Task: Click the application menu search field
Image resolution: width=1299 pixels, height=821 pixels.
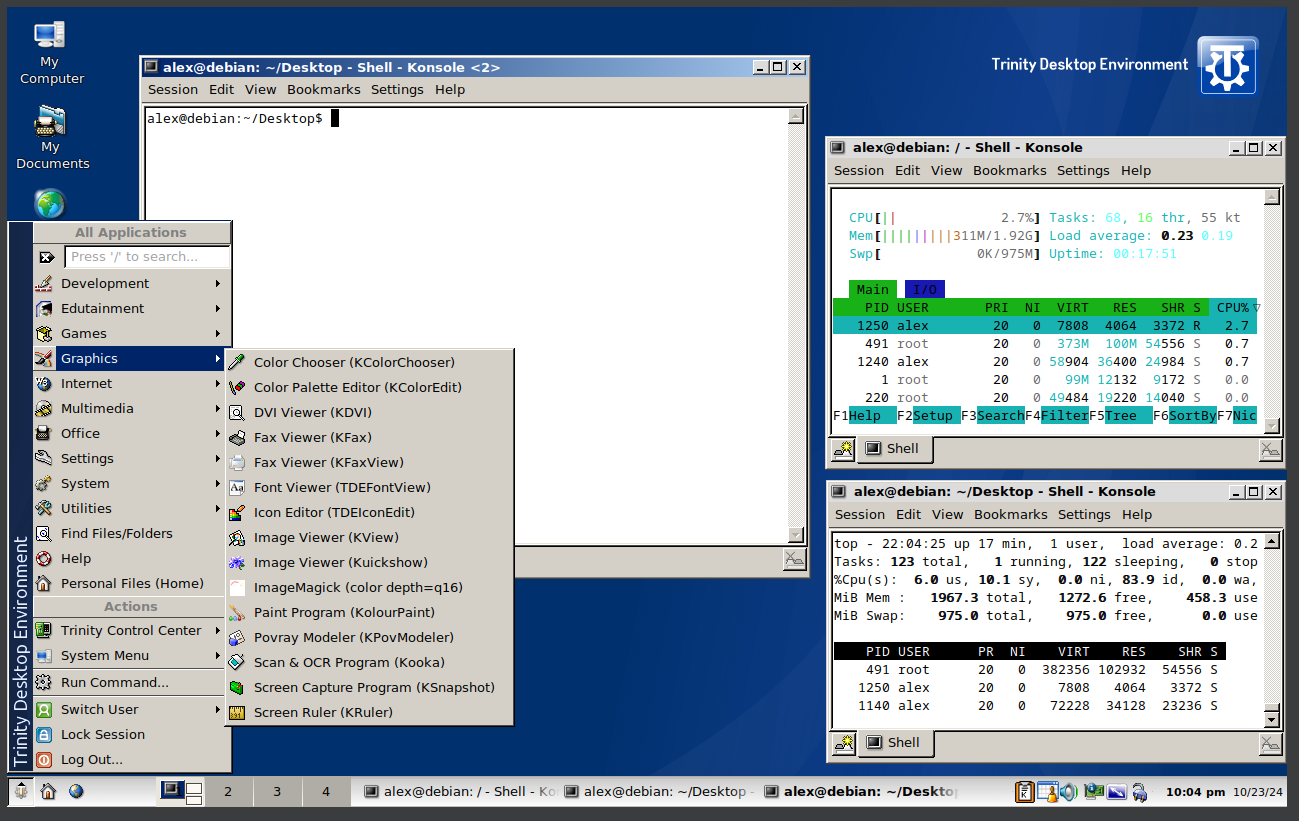Action: pyautogui.click(x=147, y=257)
